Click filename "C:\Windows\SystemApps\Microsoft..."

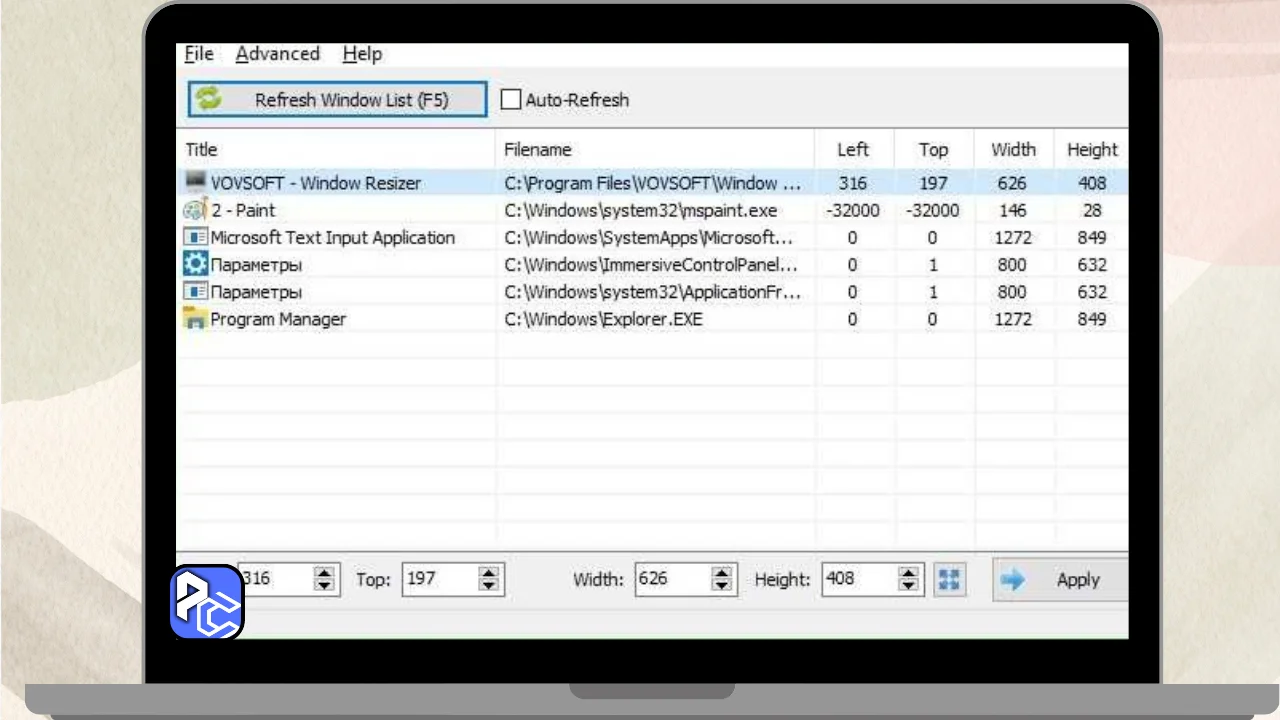pos(649,238)
